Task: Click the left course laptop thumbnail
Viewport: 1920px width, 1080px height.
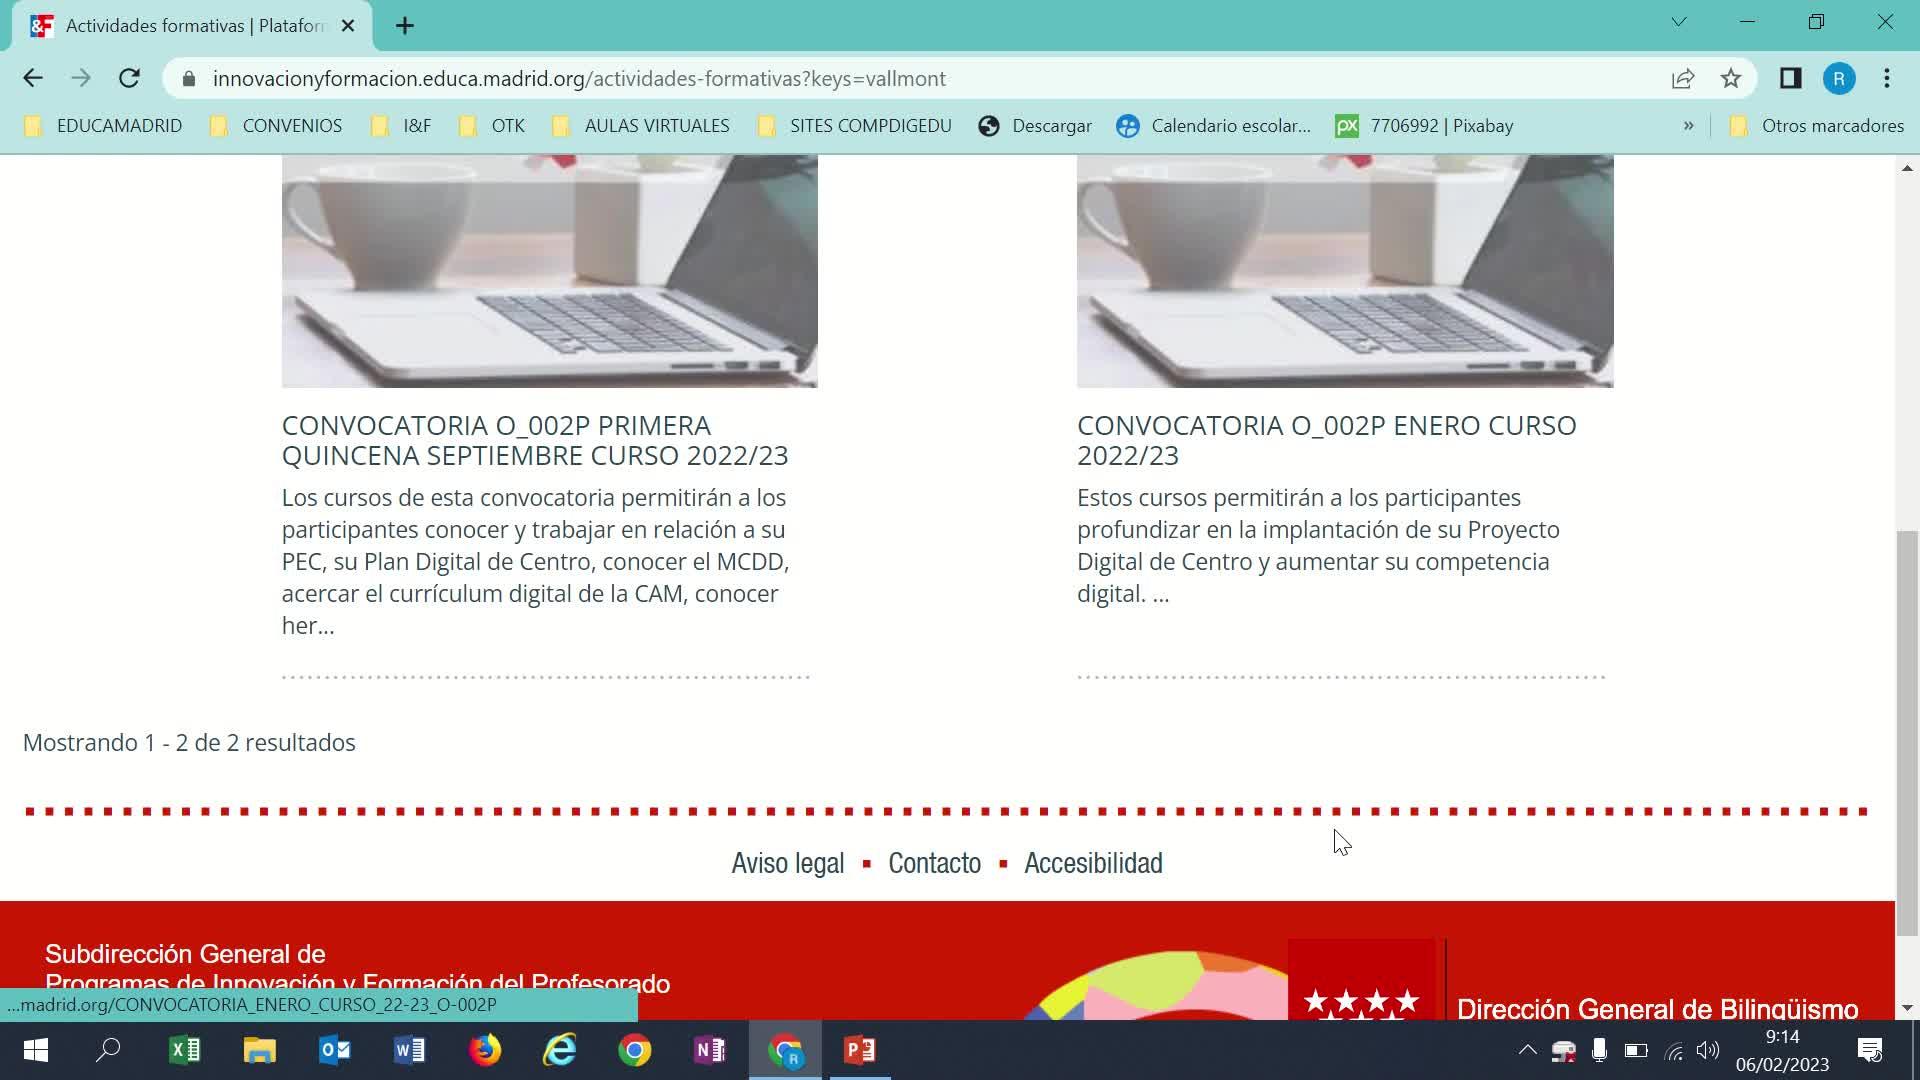Action: click(x=549, y=270)
